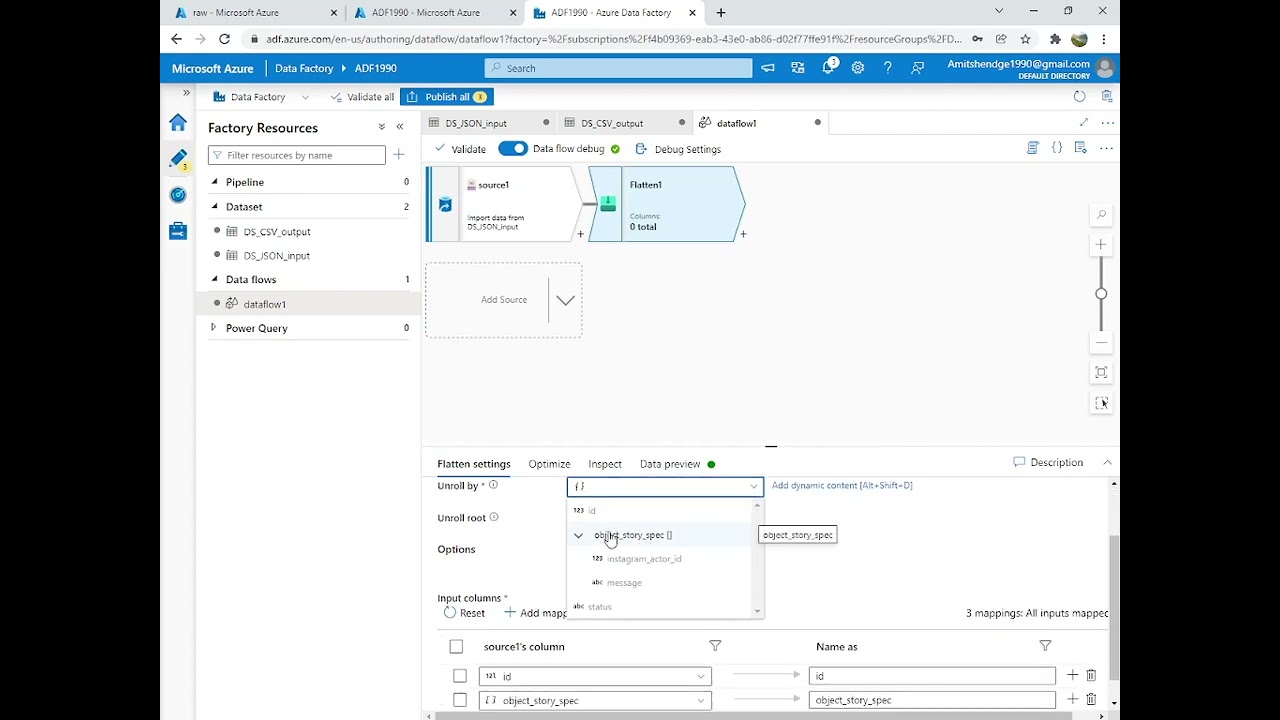
Task: Check the id mapping row checkbox
Action: pos(460,676)
